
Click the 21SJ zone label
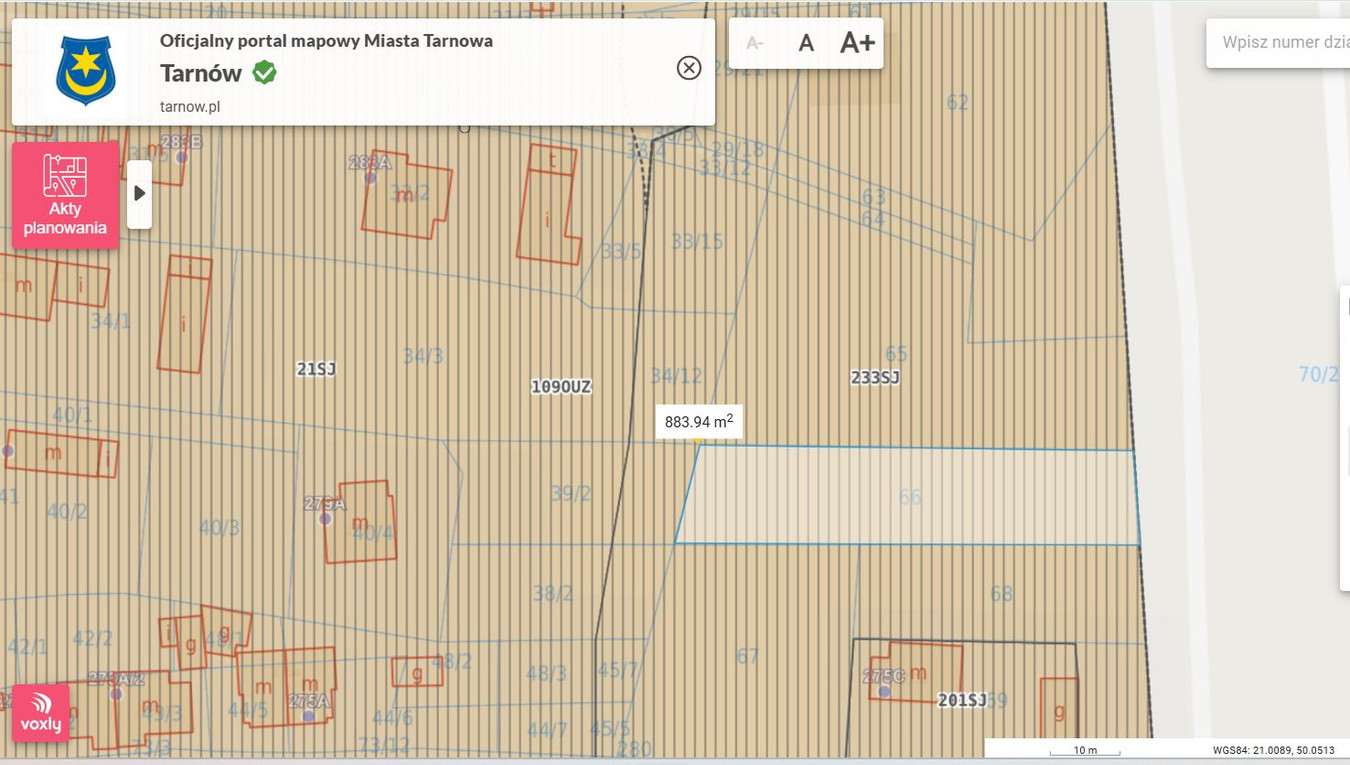click(x=316, y=369)
